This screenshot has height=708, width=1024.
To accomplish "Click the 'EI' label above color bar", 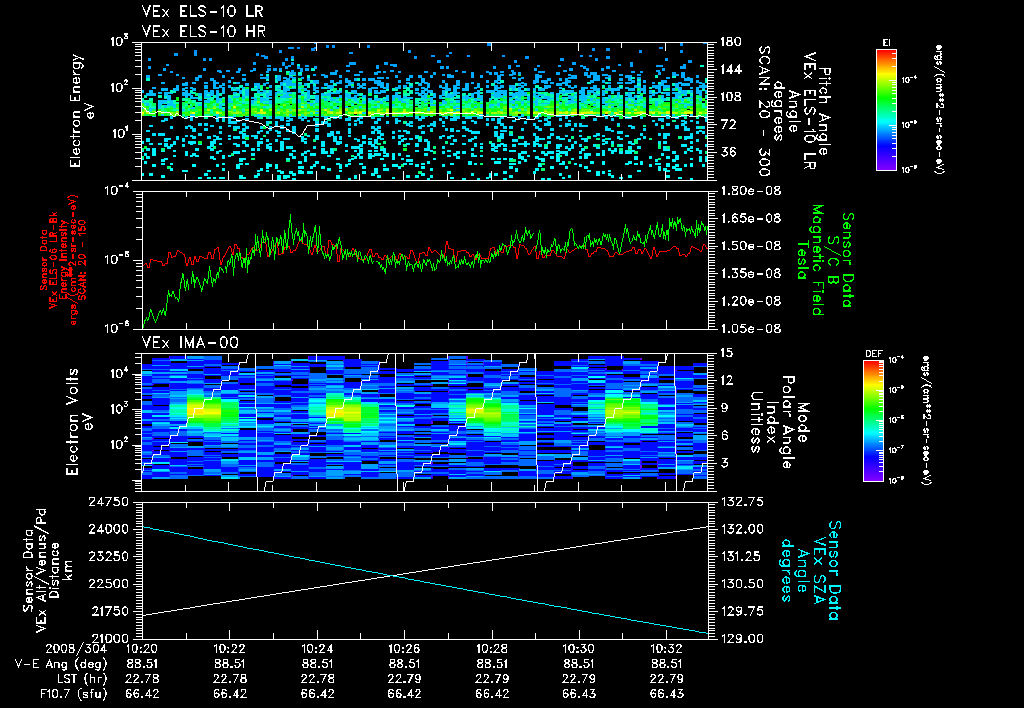I will (x=886, y=42).
